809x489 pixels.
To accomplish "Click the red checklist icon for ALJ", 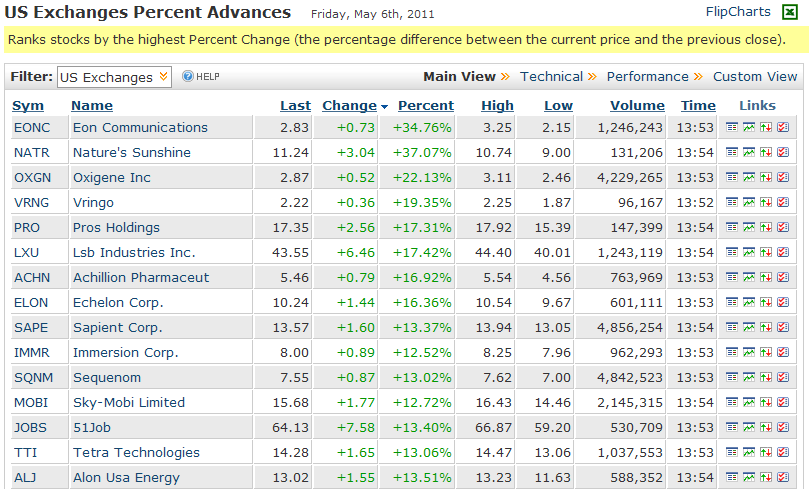I will (x=782, y=477).
